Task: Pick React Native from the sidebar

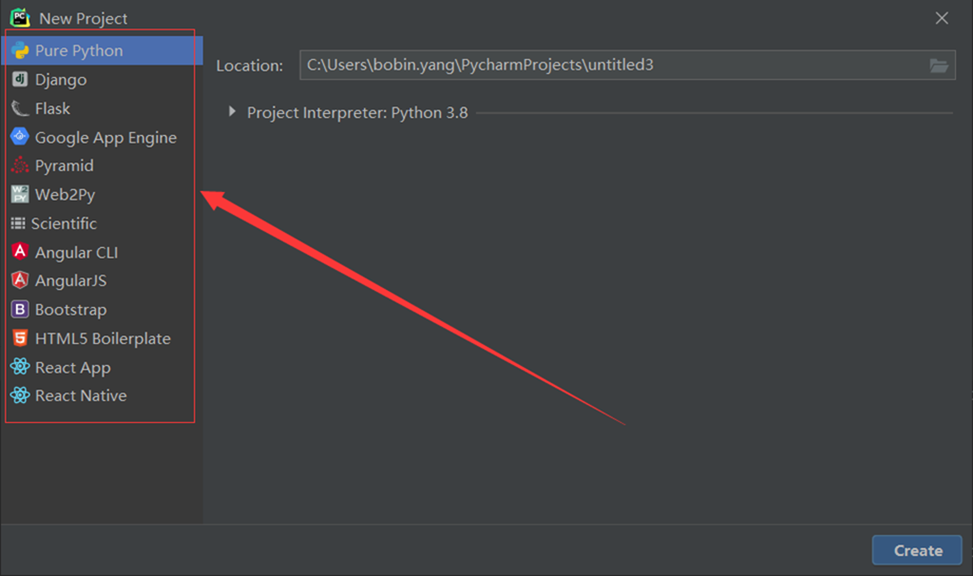Action: click(80, 395)
